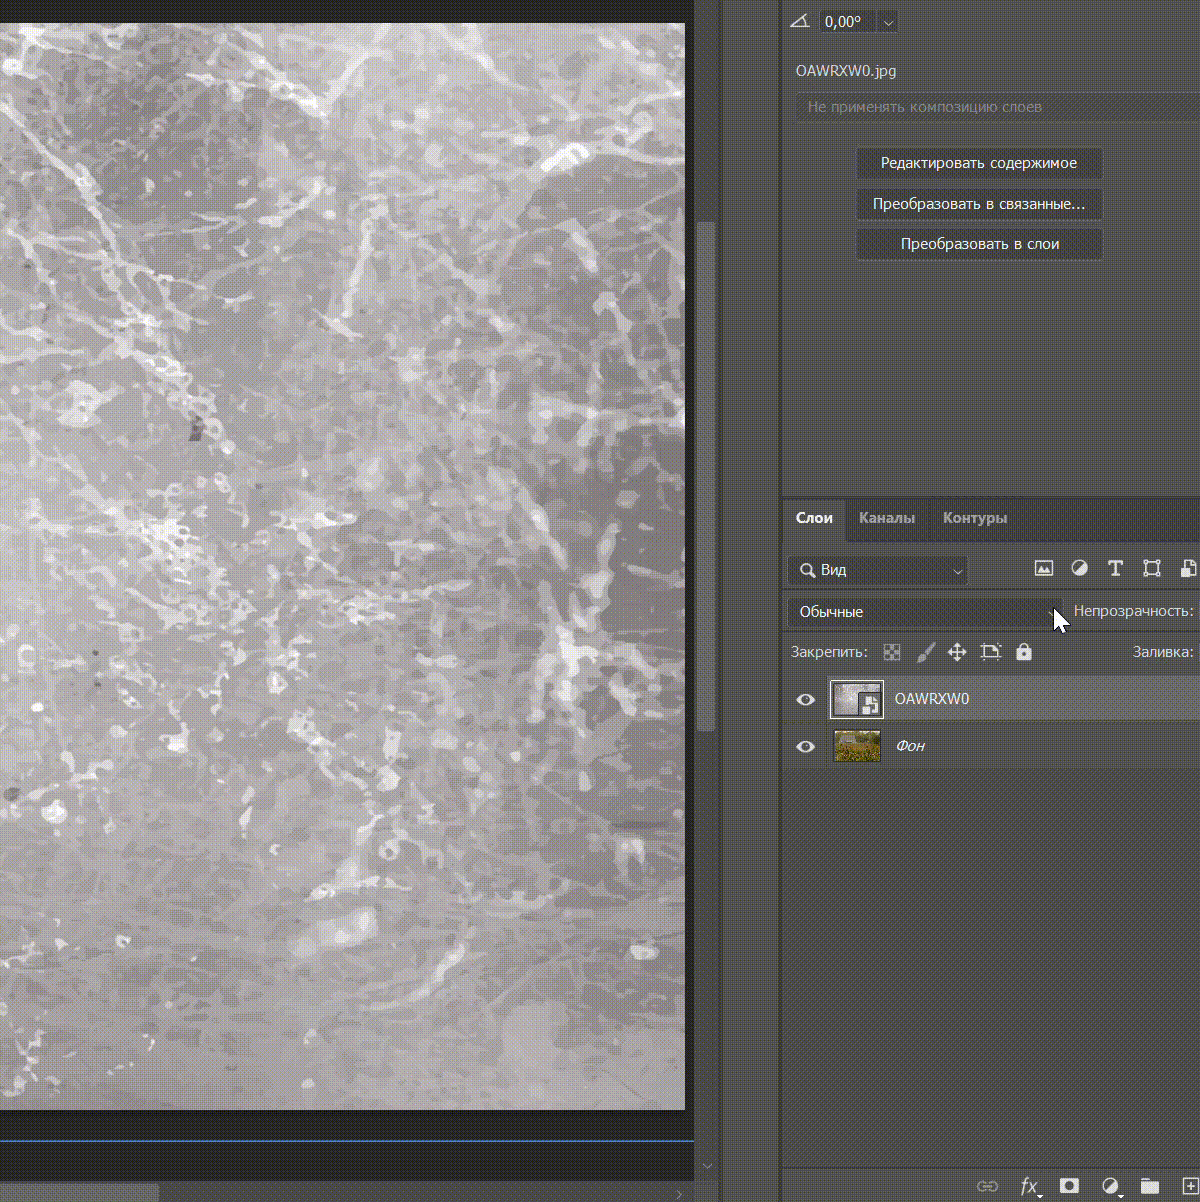Click the OAWRXW0 layer name
The height and width of the screenshot is (1202, 1200).
click(932, 699)
